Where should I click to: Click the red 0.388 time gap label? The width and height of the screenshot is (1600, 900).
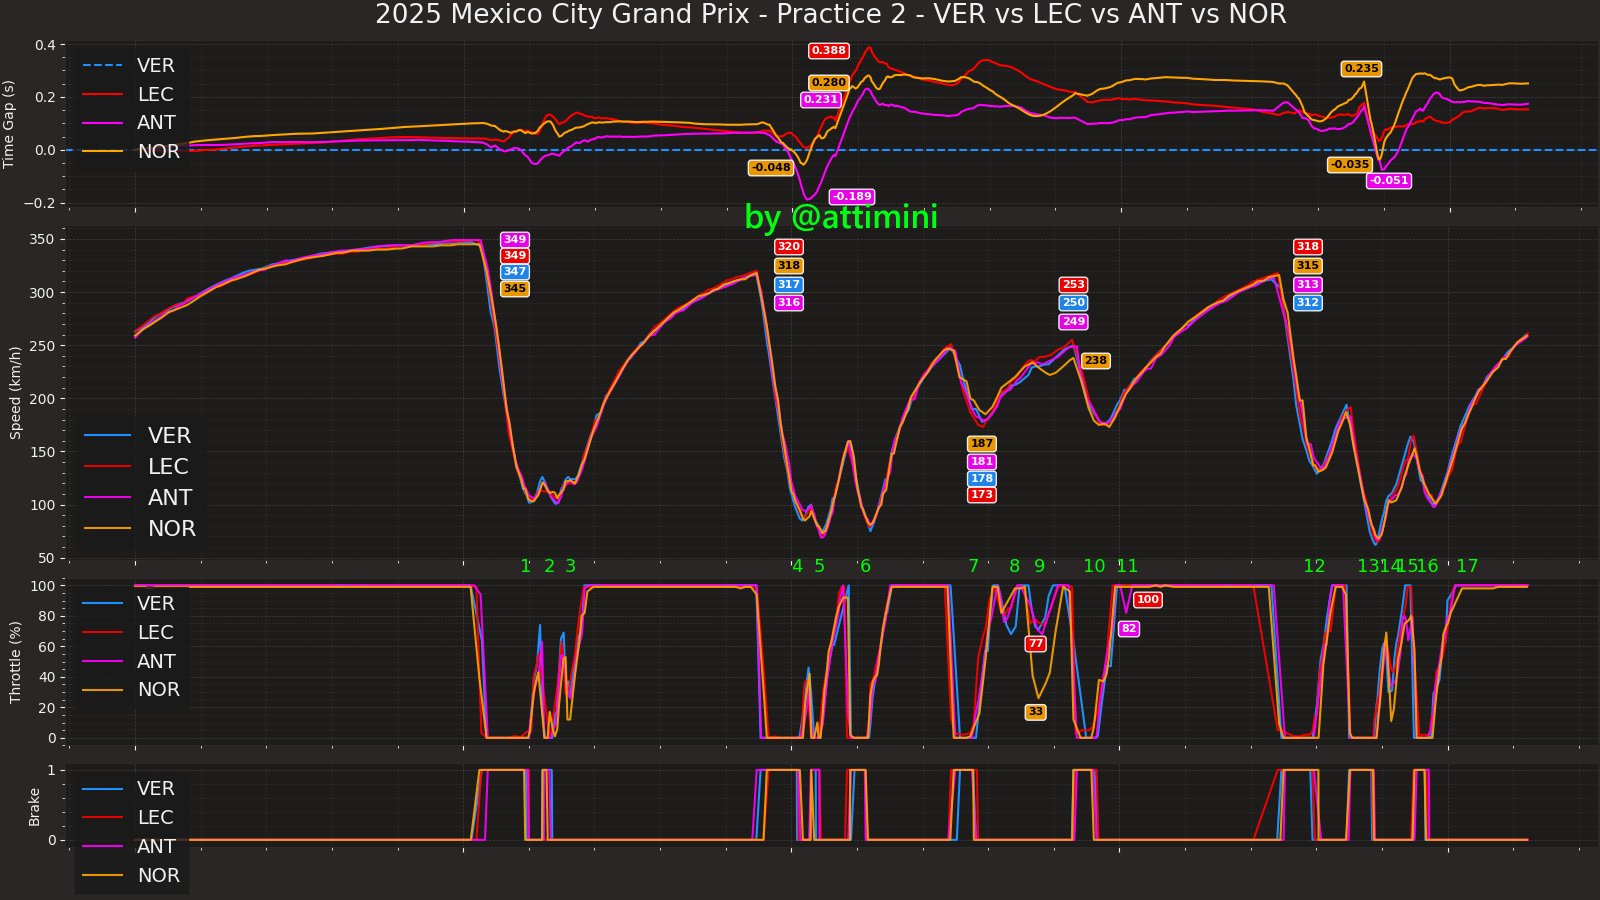[x=828, y=51]
